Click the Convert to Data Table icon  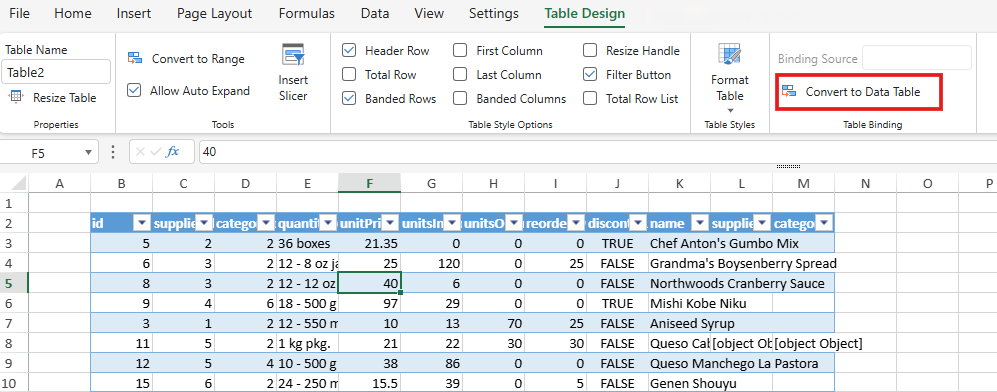pyautogui.click(x=788, y=91)
